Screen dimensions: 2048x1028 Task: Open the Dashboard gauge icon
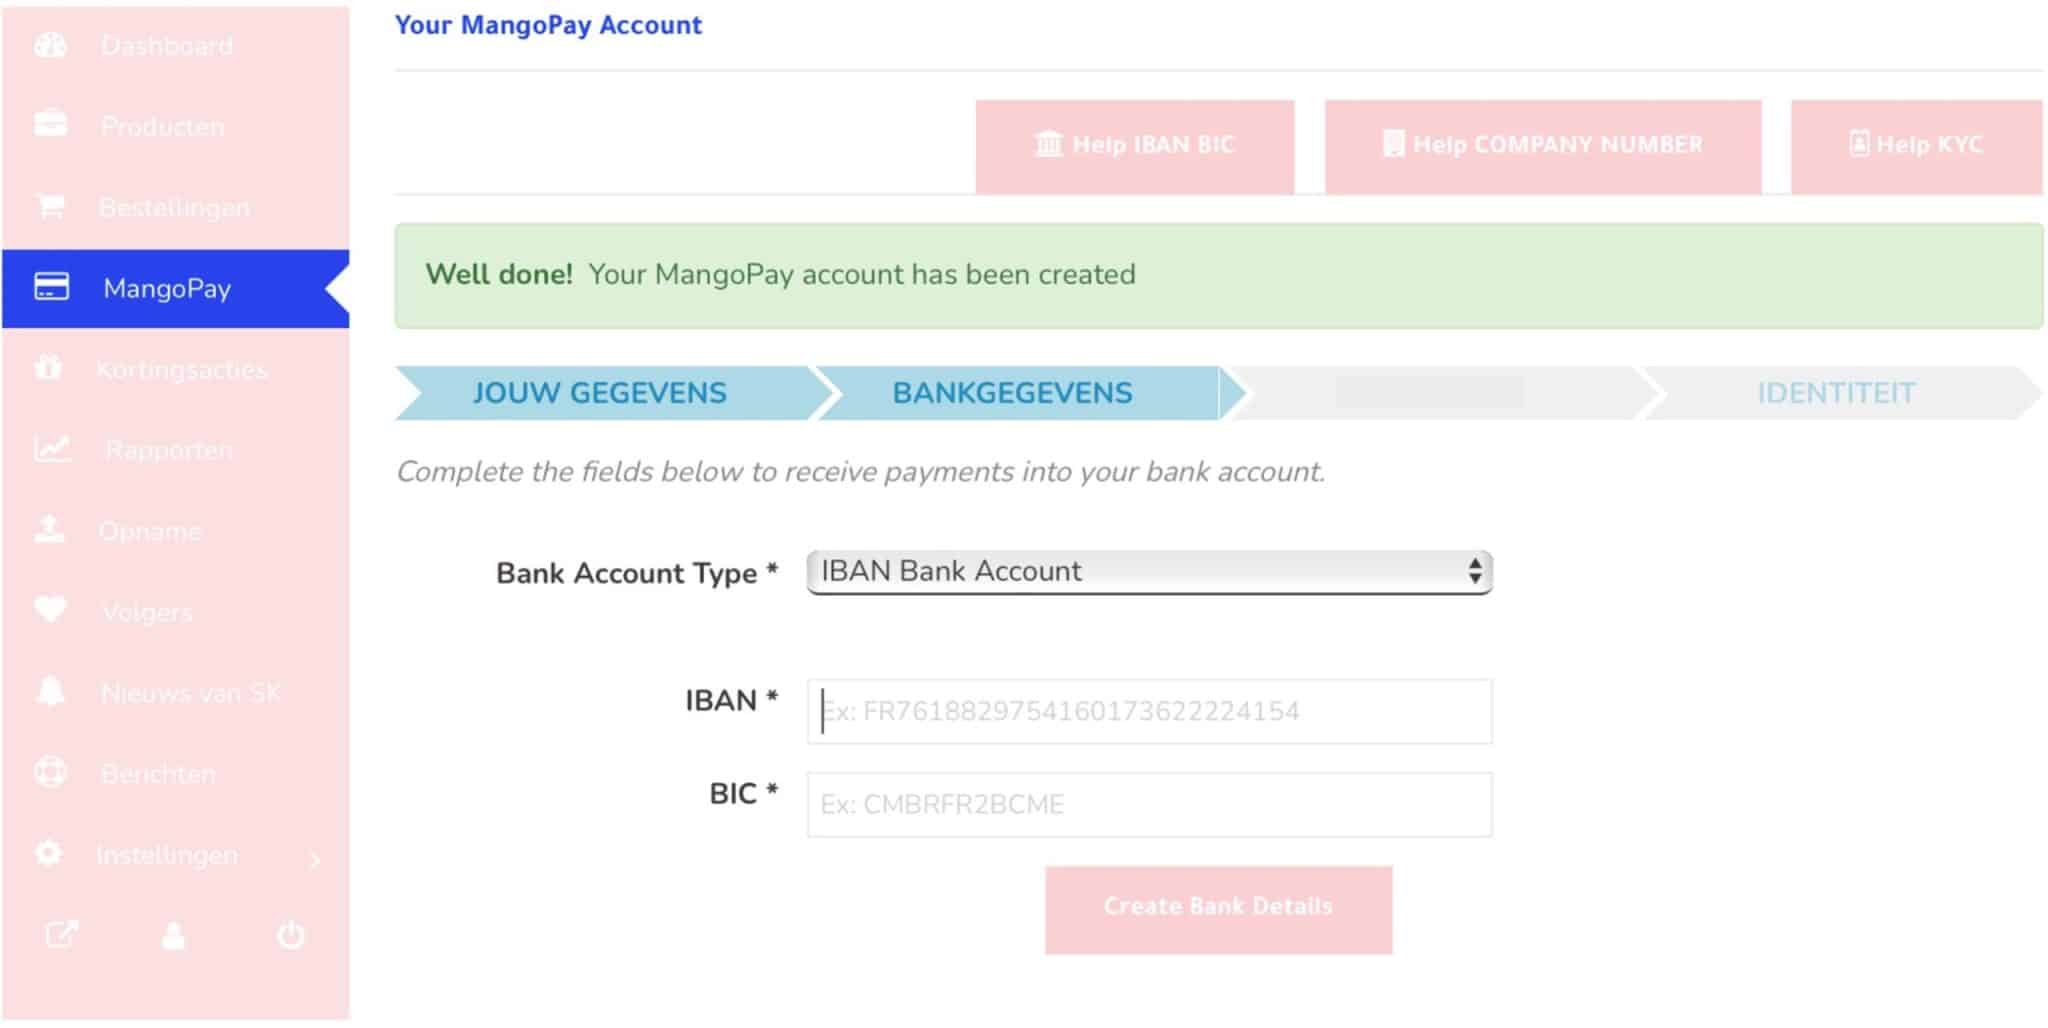(50, 45)
